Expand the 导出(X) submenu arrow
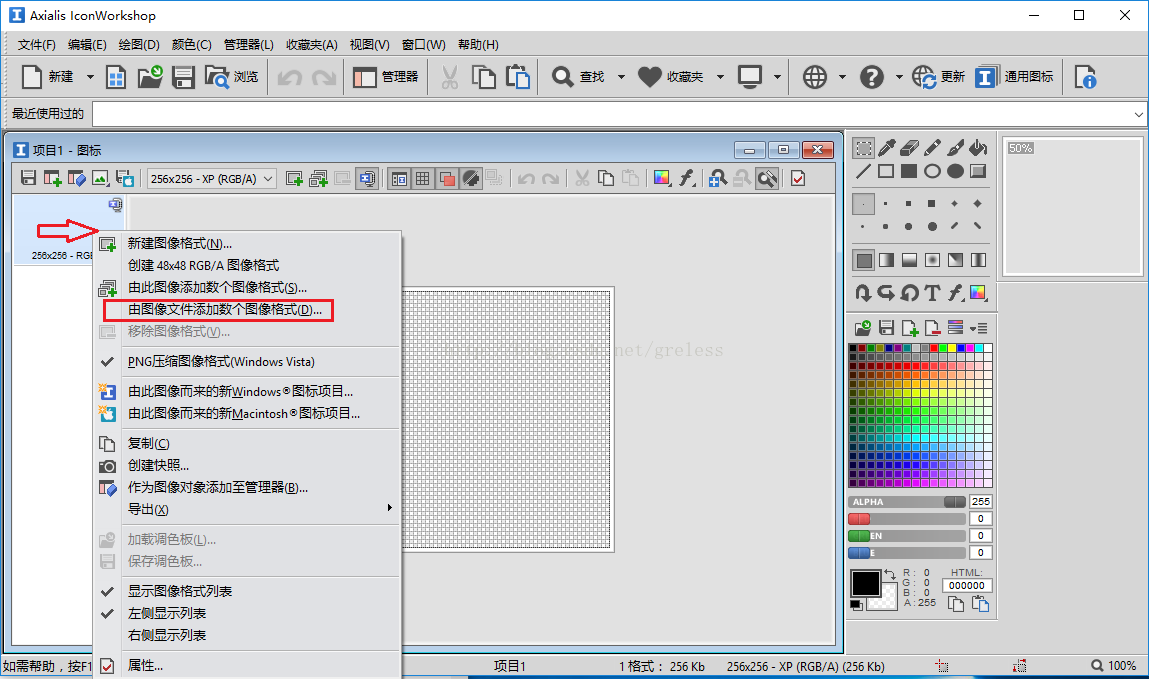Image resolution: width=1149 pixels, height=679 pixels. click(390, 508)
